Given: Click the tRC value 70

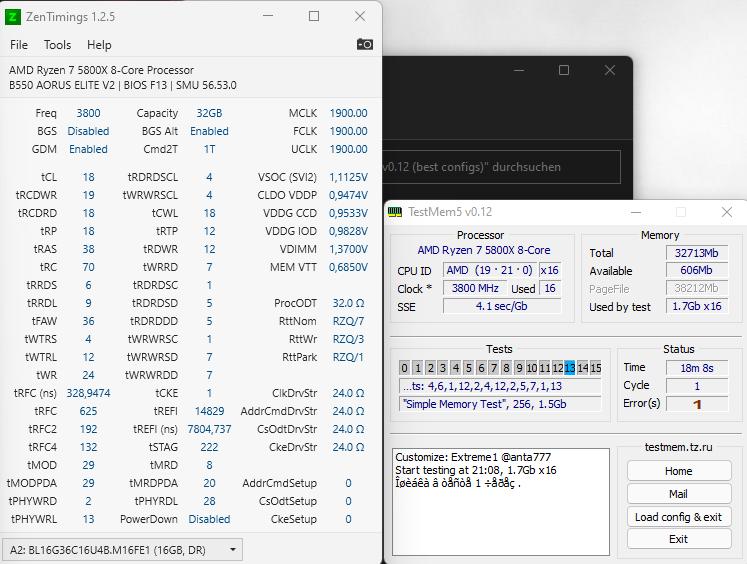Looking at the screenshot, I should pyautogui.click(x=88, y=267).
